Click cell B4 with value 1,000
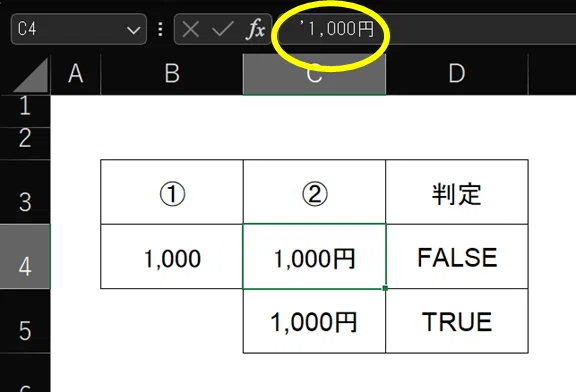 [x=172, y=256]
